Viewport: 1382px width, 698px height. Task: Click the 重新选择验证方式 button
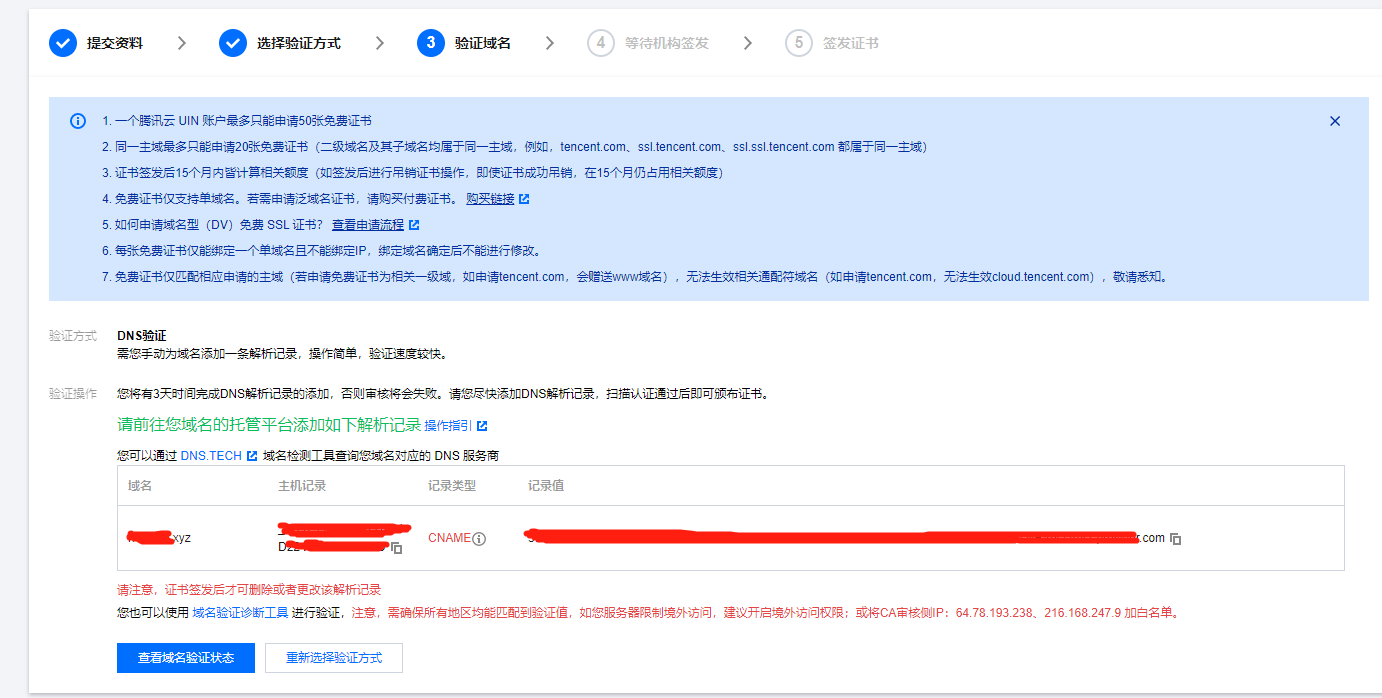[x=333, y=658]
